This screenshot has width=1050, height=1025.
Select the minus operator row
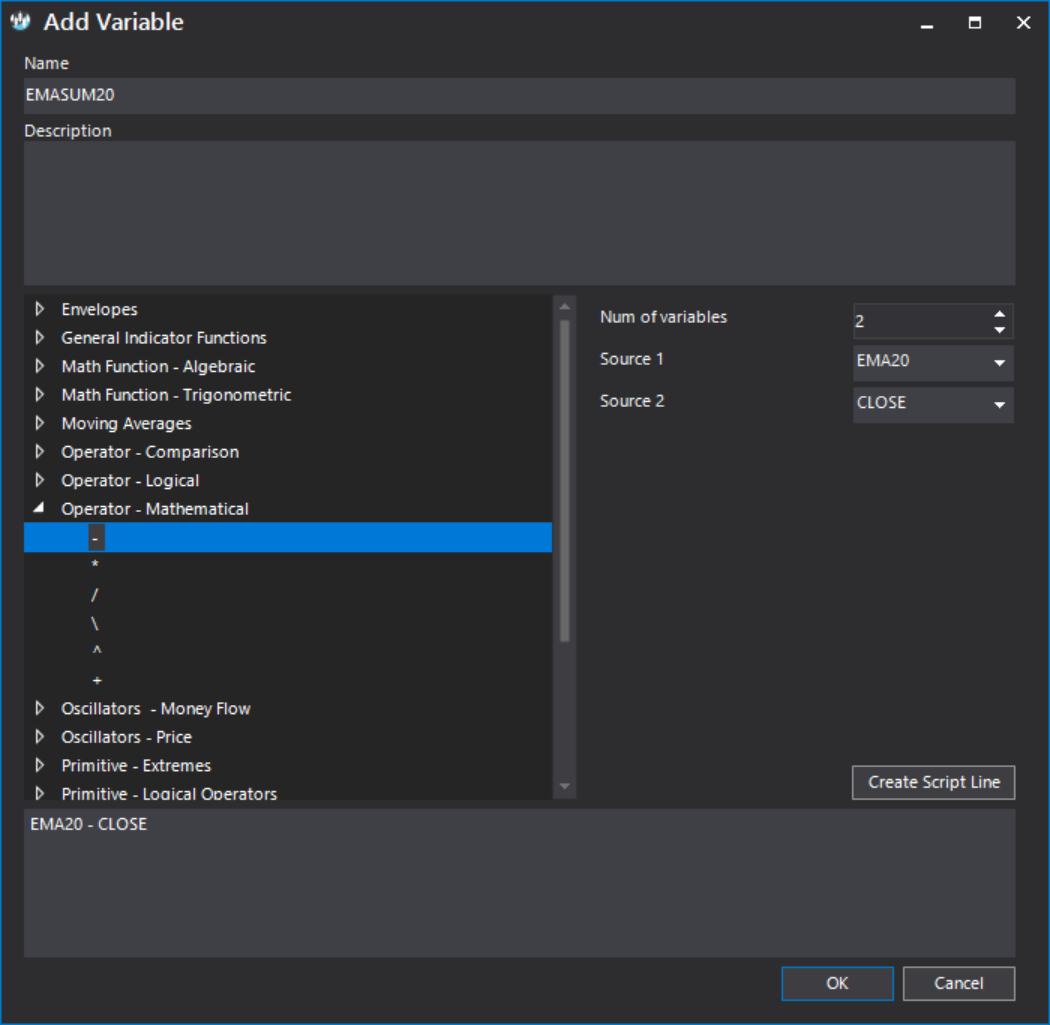point(288,538)
